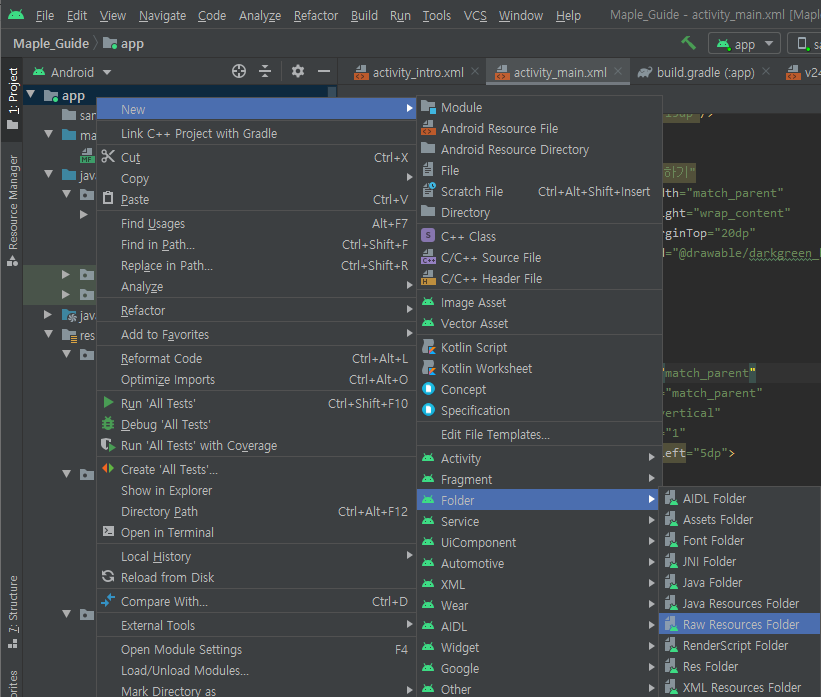
Task: Click the Image Asset android icon
Action: click(x=428, y=302)
